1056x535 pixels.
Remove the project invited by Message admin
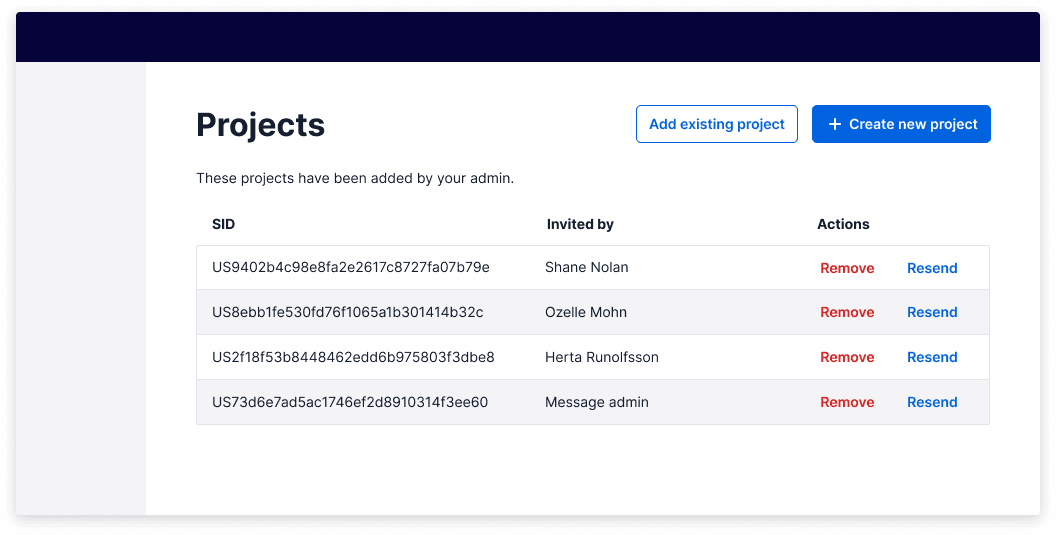point(847,402)
